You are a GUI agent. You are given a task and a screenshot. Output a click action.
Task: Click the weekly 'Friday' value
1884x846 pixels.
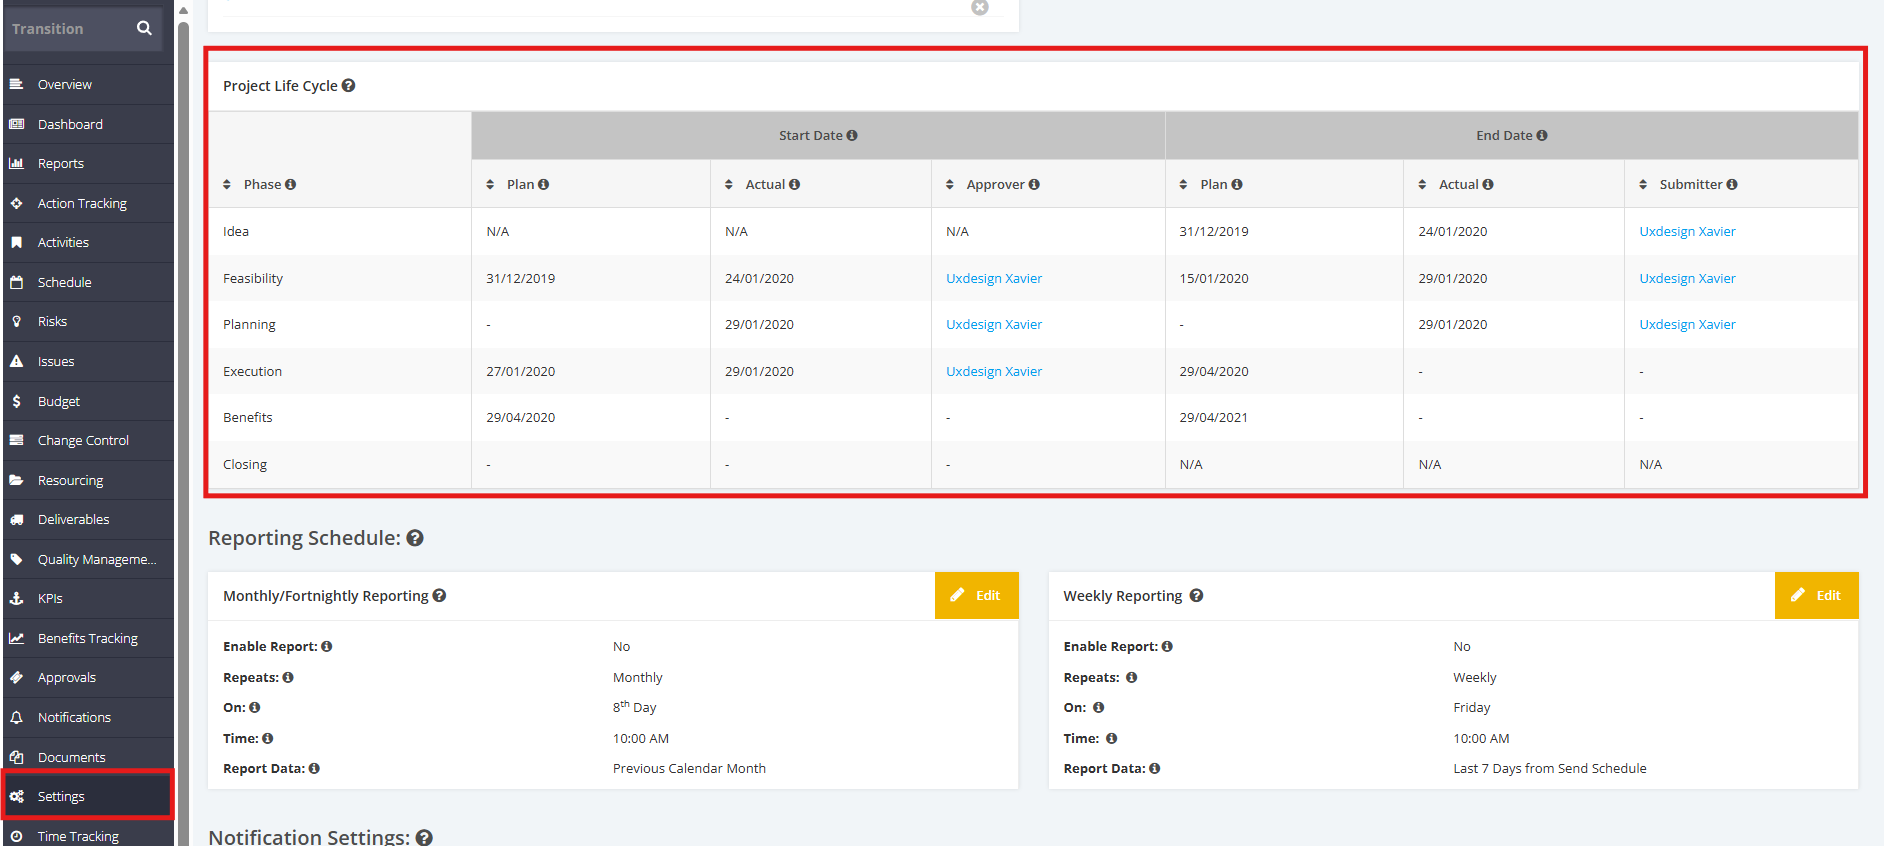coord(1472,708)
